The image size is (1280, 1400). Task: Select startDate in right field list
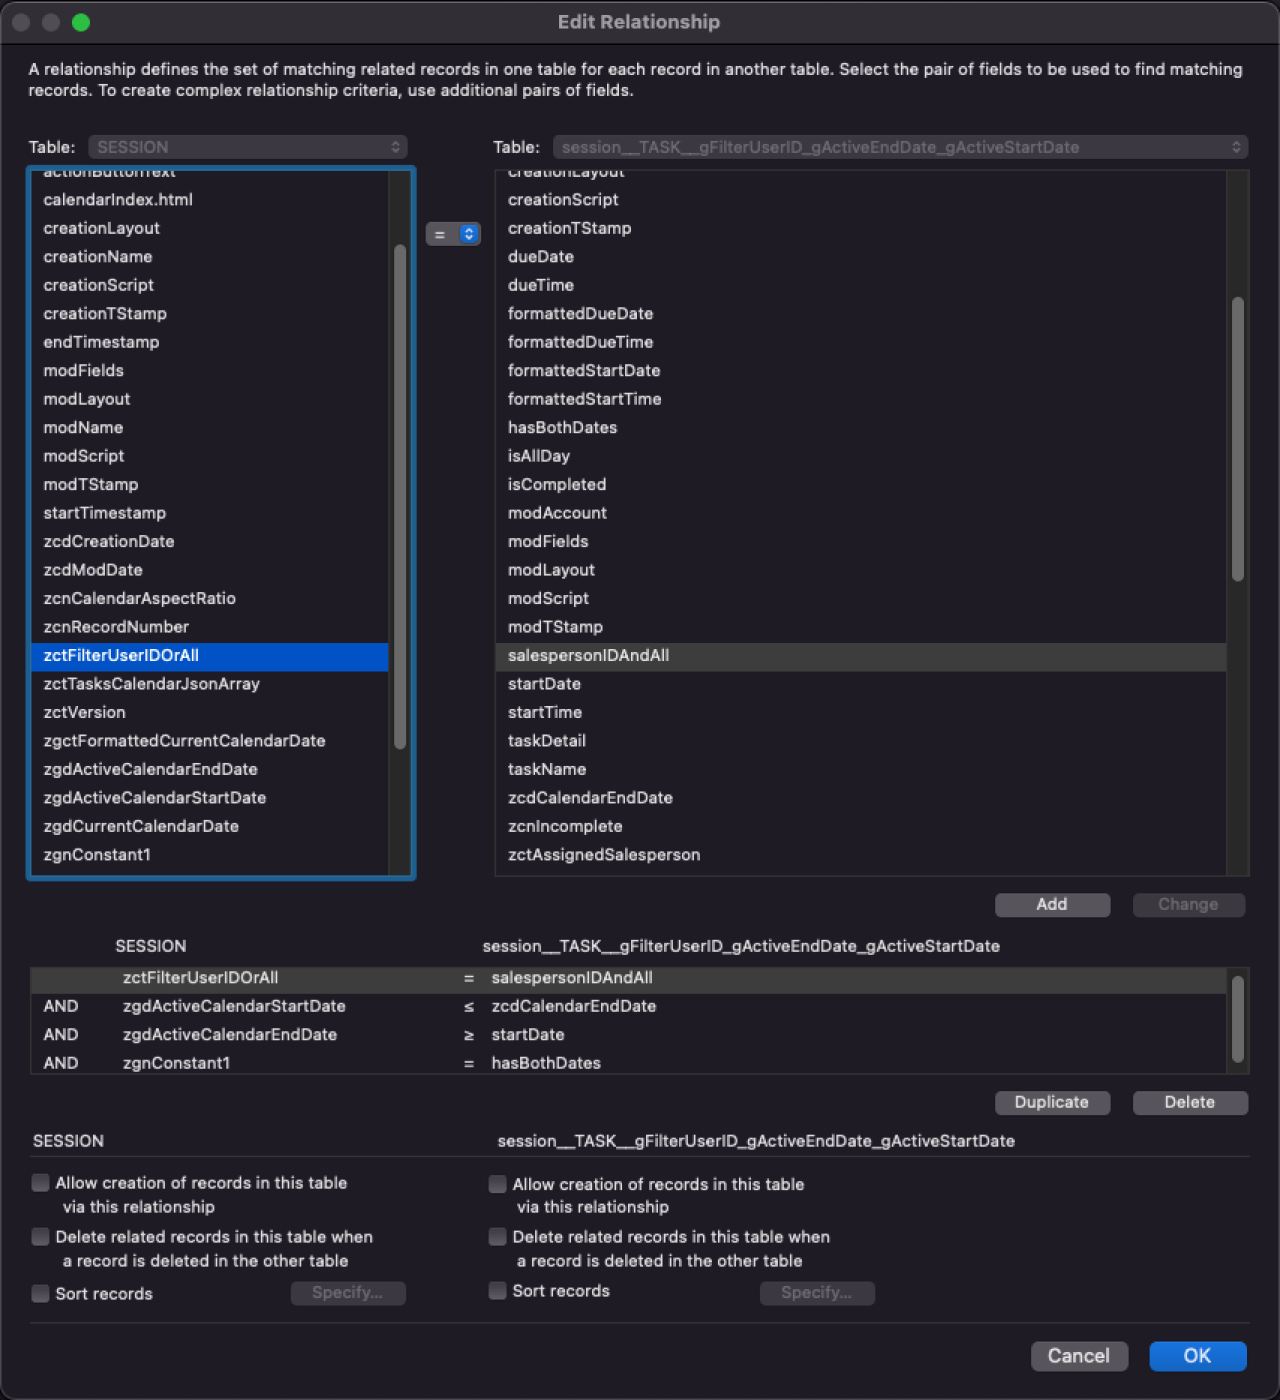pyautogui.click(x=861, y=684)
